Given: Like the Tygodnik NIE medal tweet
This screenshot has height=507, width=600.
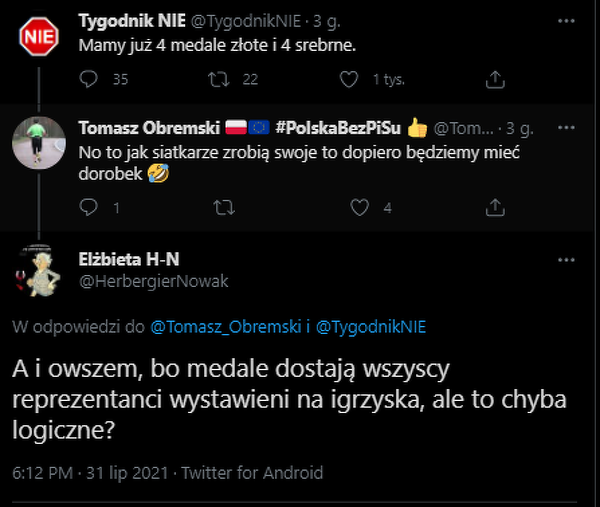Looking at the screenshot, I should pyautogui.click(x=348, y=79).
